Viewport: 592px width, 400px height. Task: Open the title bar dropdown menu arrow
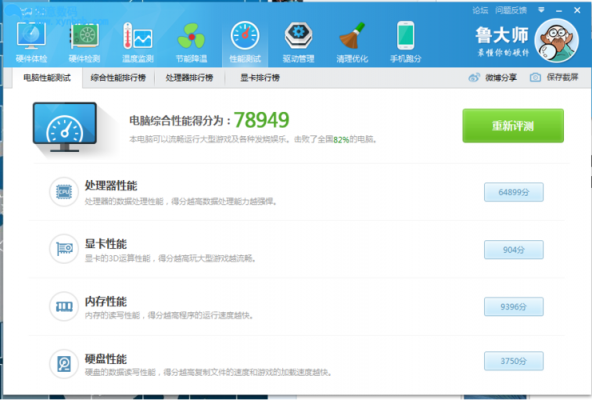point(541,10)
